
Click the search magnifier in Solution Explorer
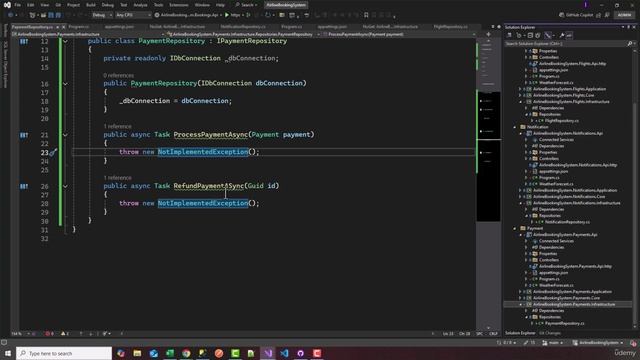pos(629,43)
